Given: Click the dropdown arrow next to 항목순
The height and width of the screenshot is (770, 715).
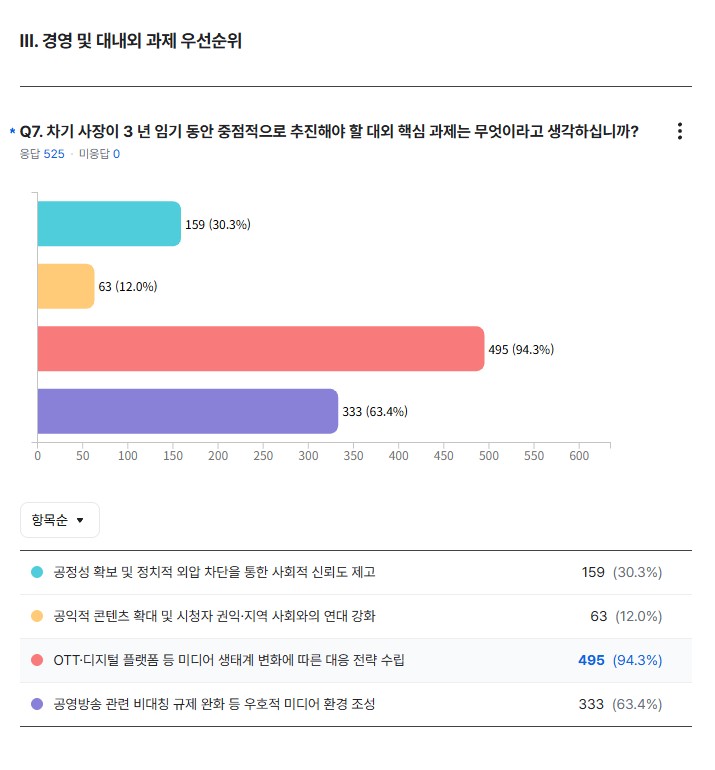Looking at the screenshot, I should click(80, 520).
